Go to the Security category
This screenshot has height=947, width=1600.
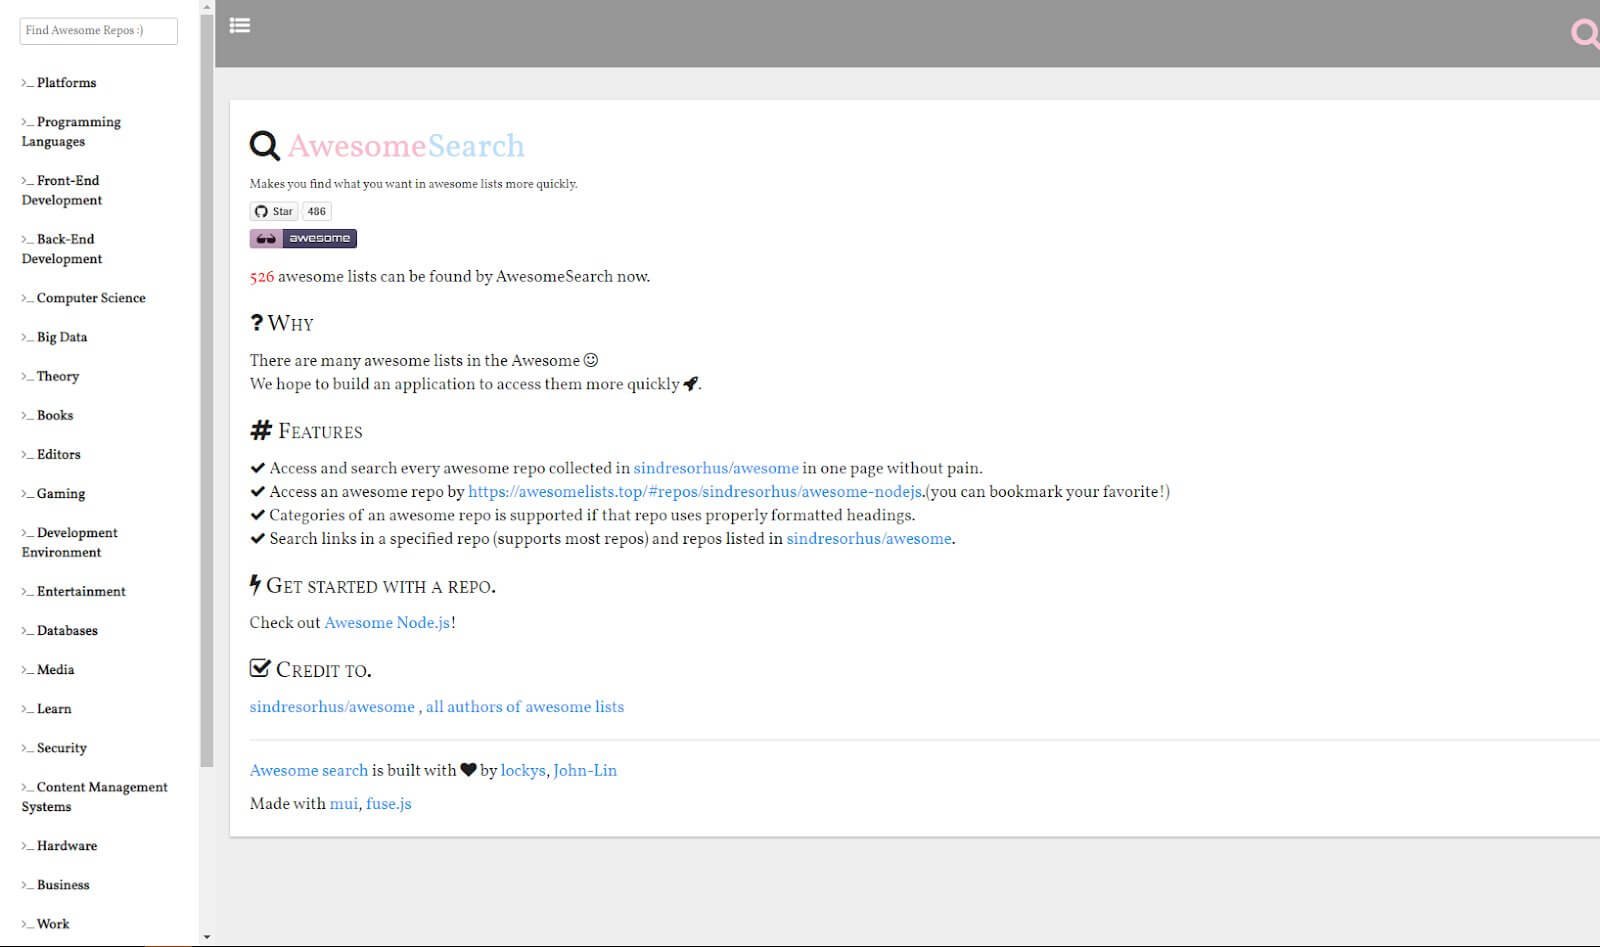tap(54, 748)
